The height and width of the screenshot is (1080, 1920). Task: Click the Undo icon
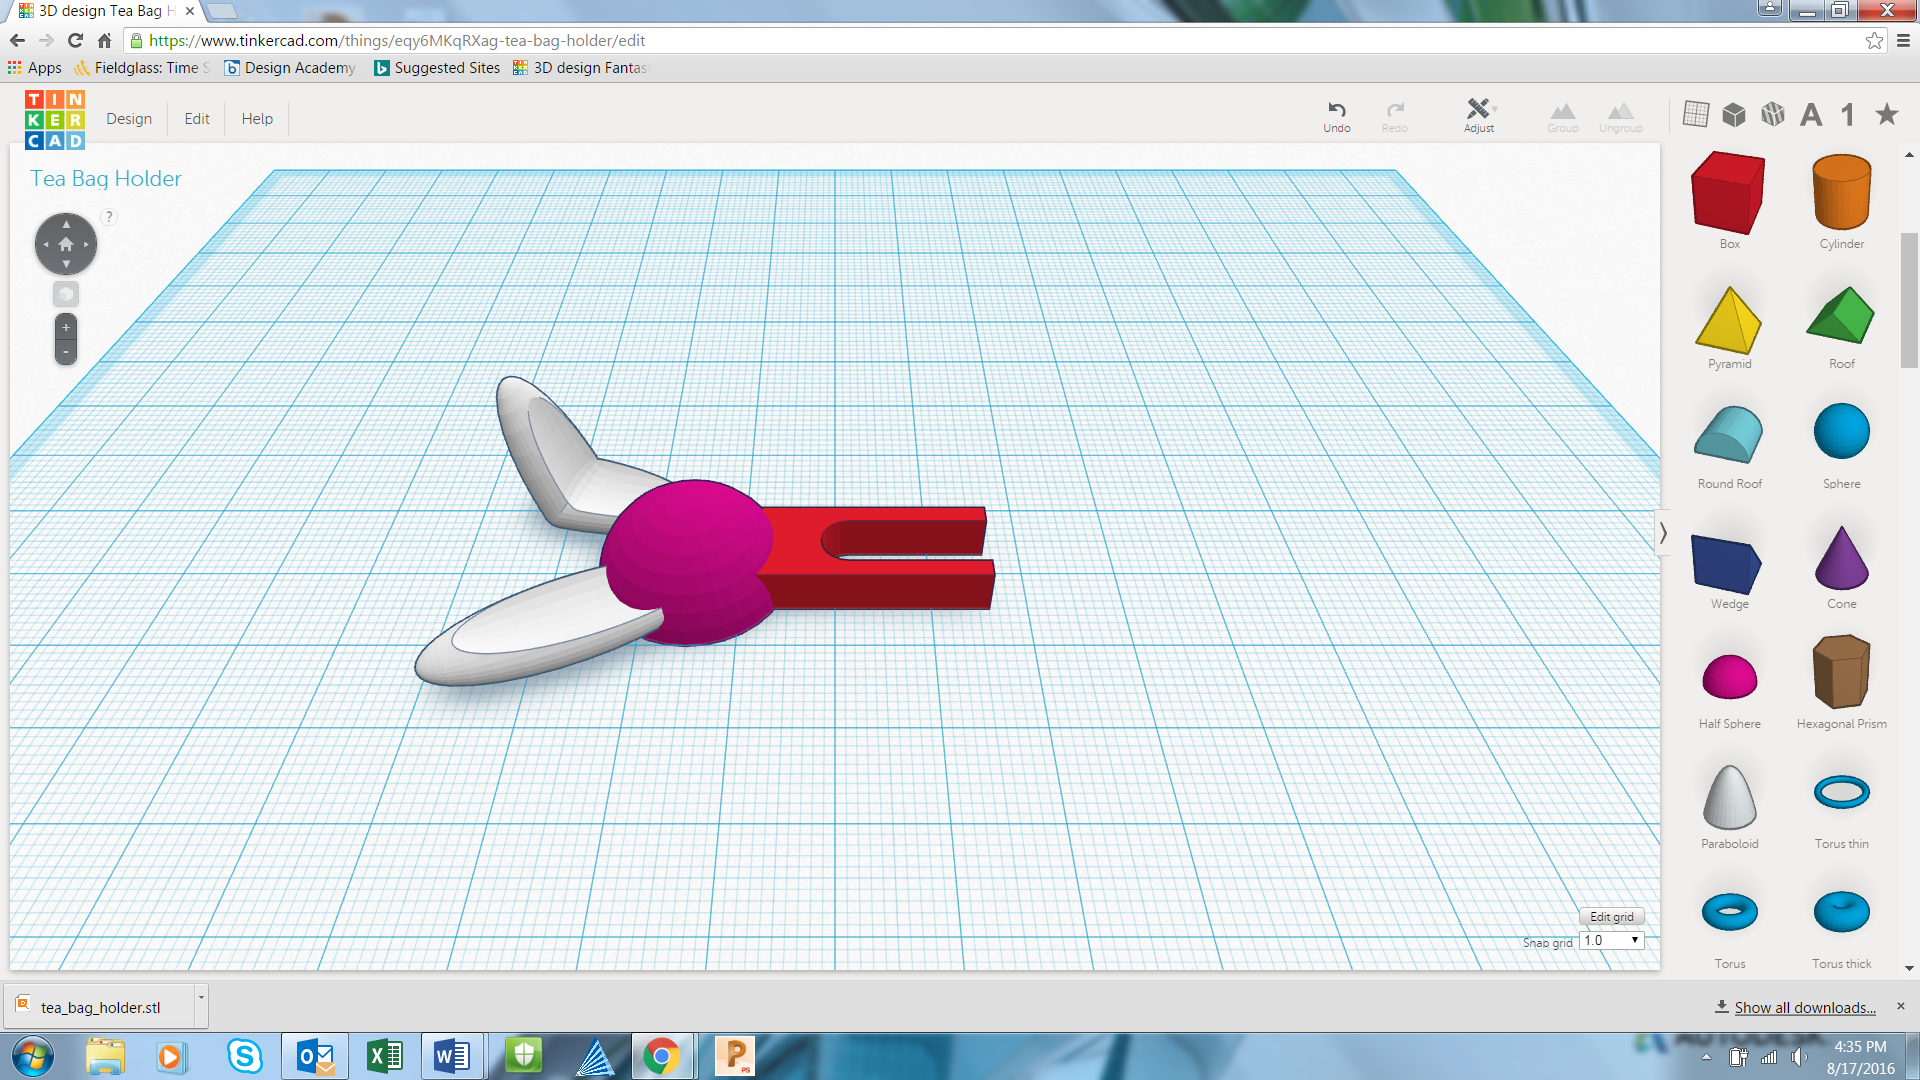pyautogui.click(x=1336, y=110)
